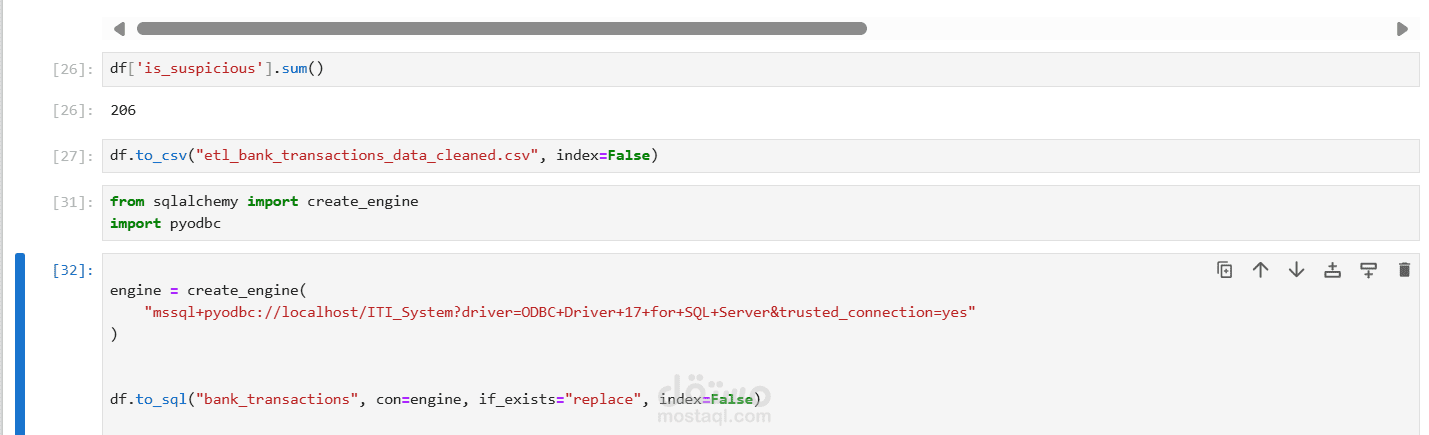Move the selected cell down
This screenshot has width=1429, height=435.
click(1296, 269)
